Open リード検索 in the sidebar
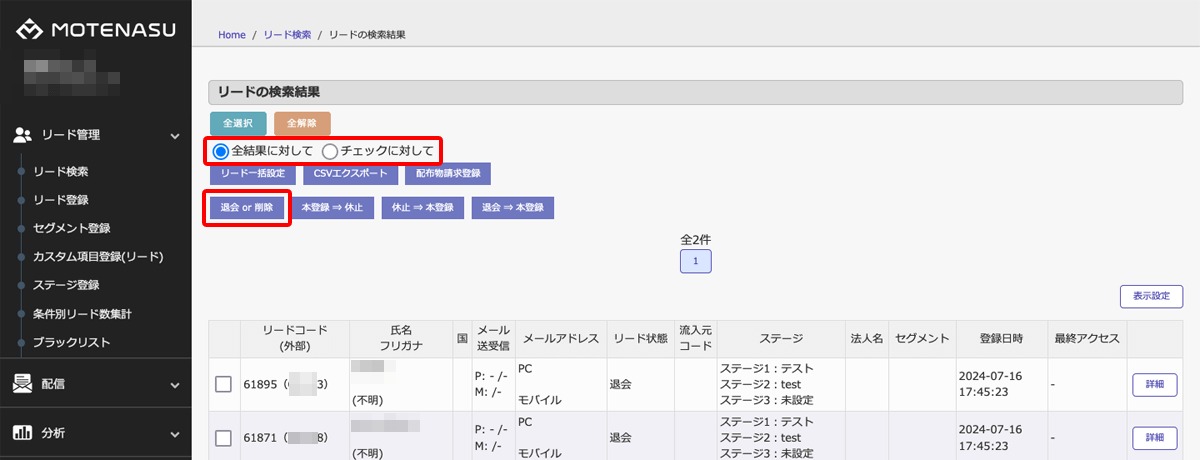Image resolution: width=1200 pixels, height=460 pixels. [60, 172]
